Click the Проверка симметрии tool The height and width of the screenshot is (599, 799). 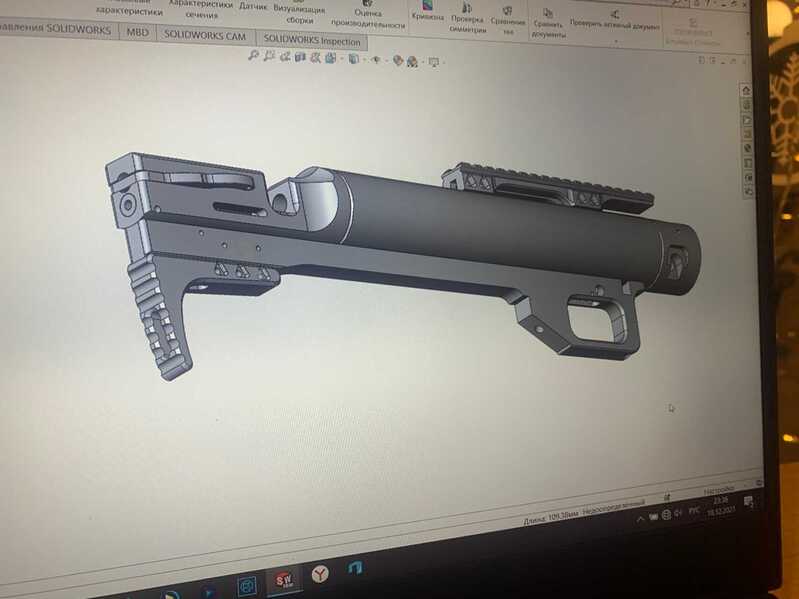click(x=467, y=18)
